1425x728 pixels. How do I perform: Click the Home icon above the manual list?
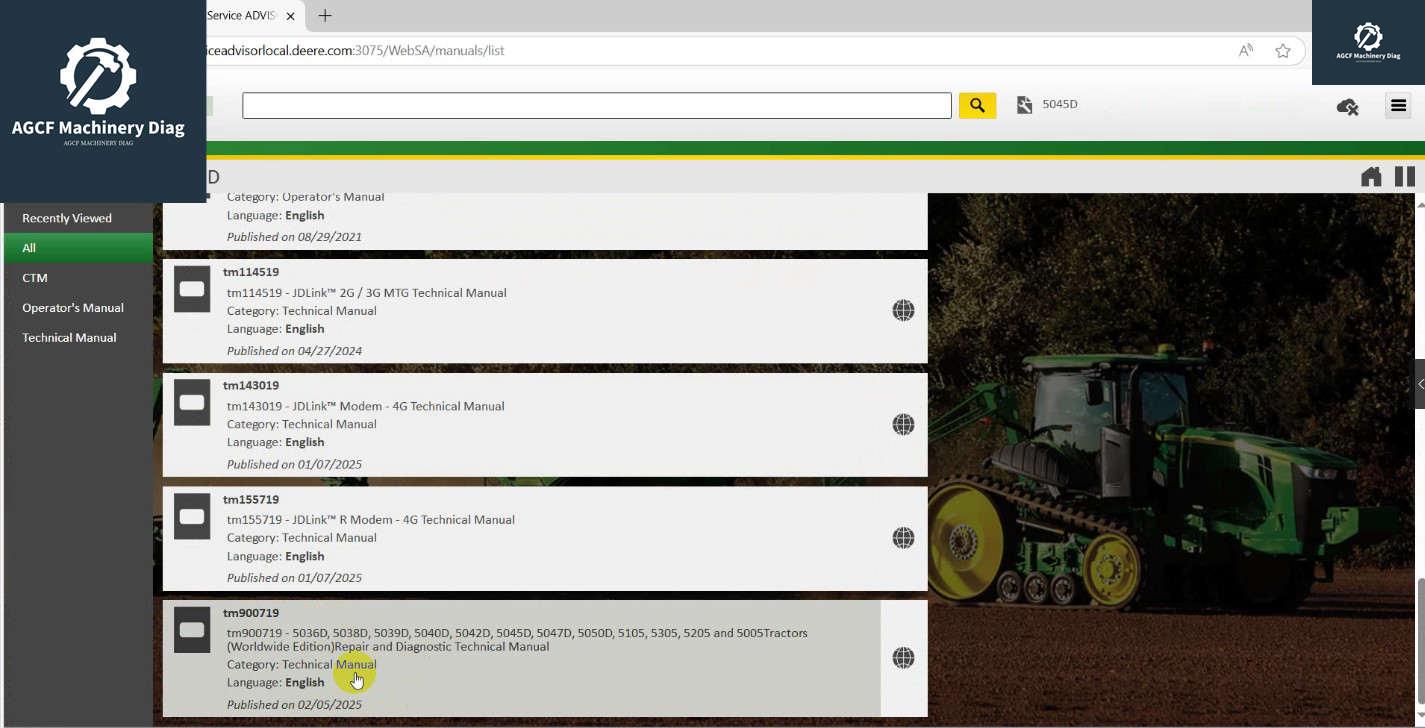click(x=1371, y=177)
